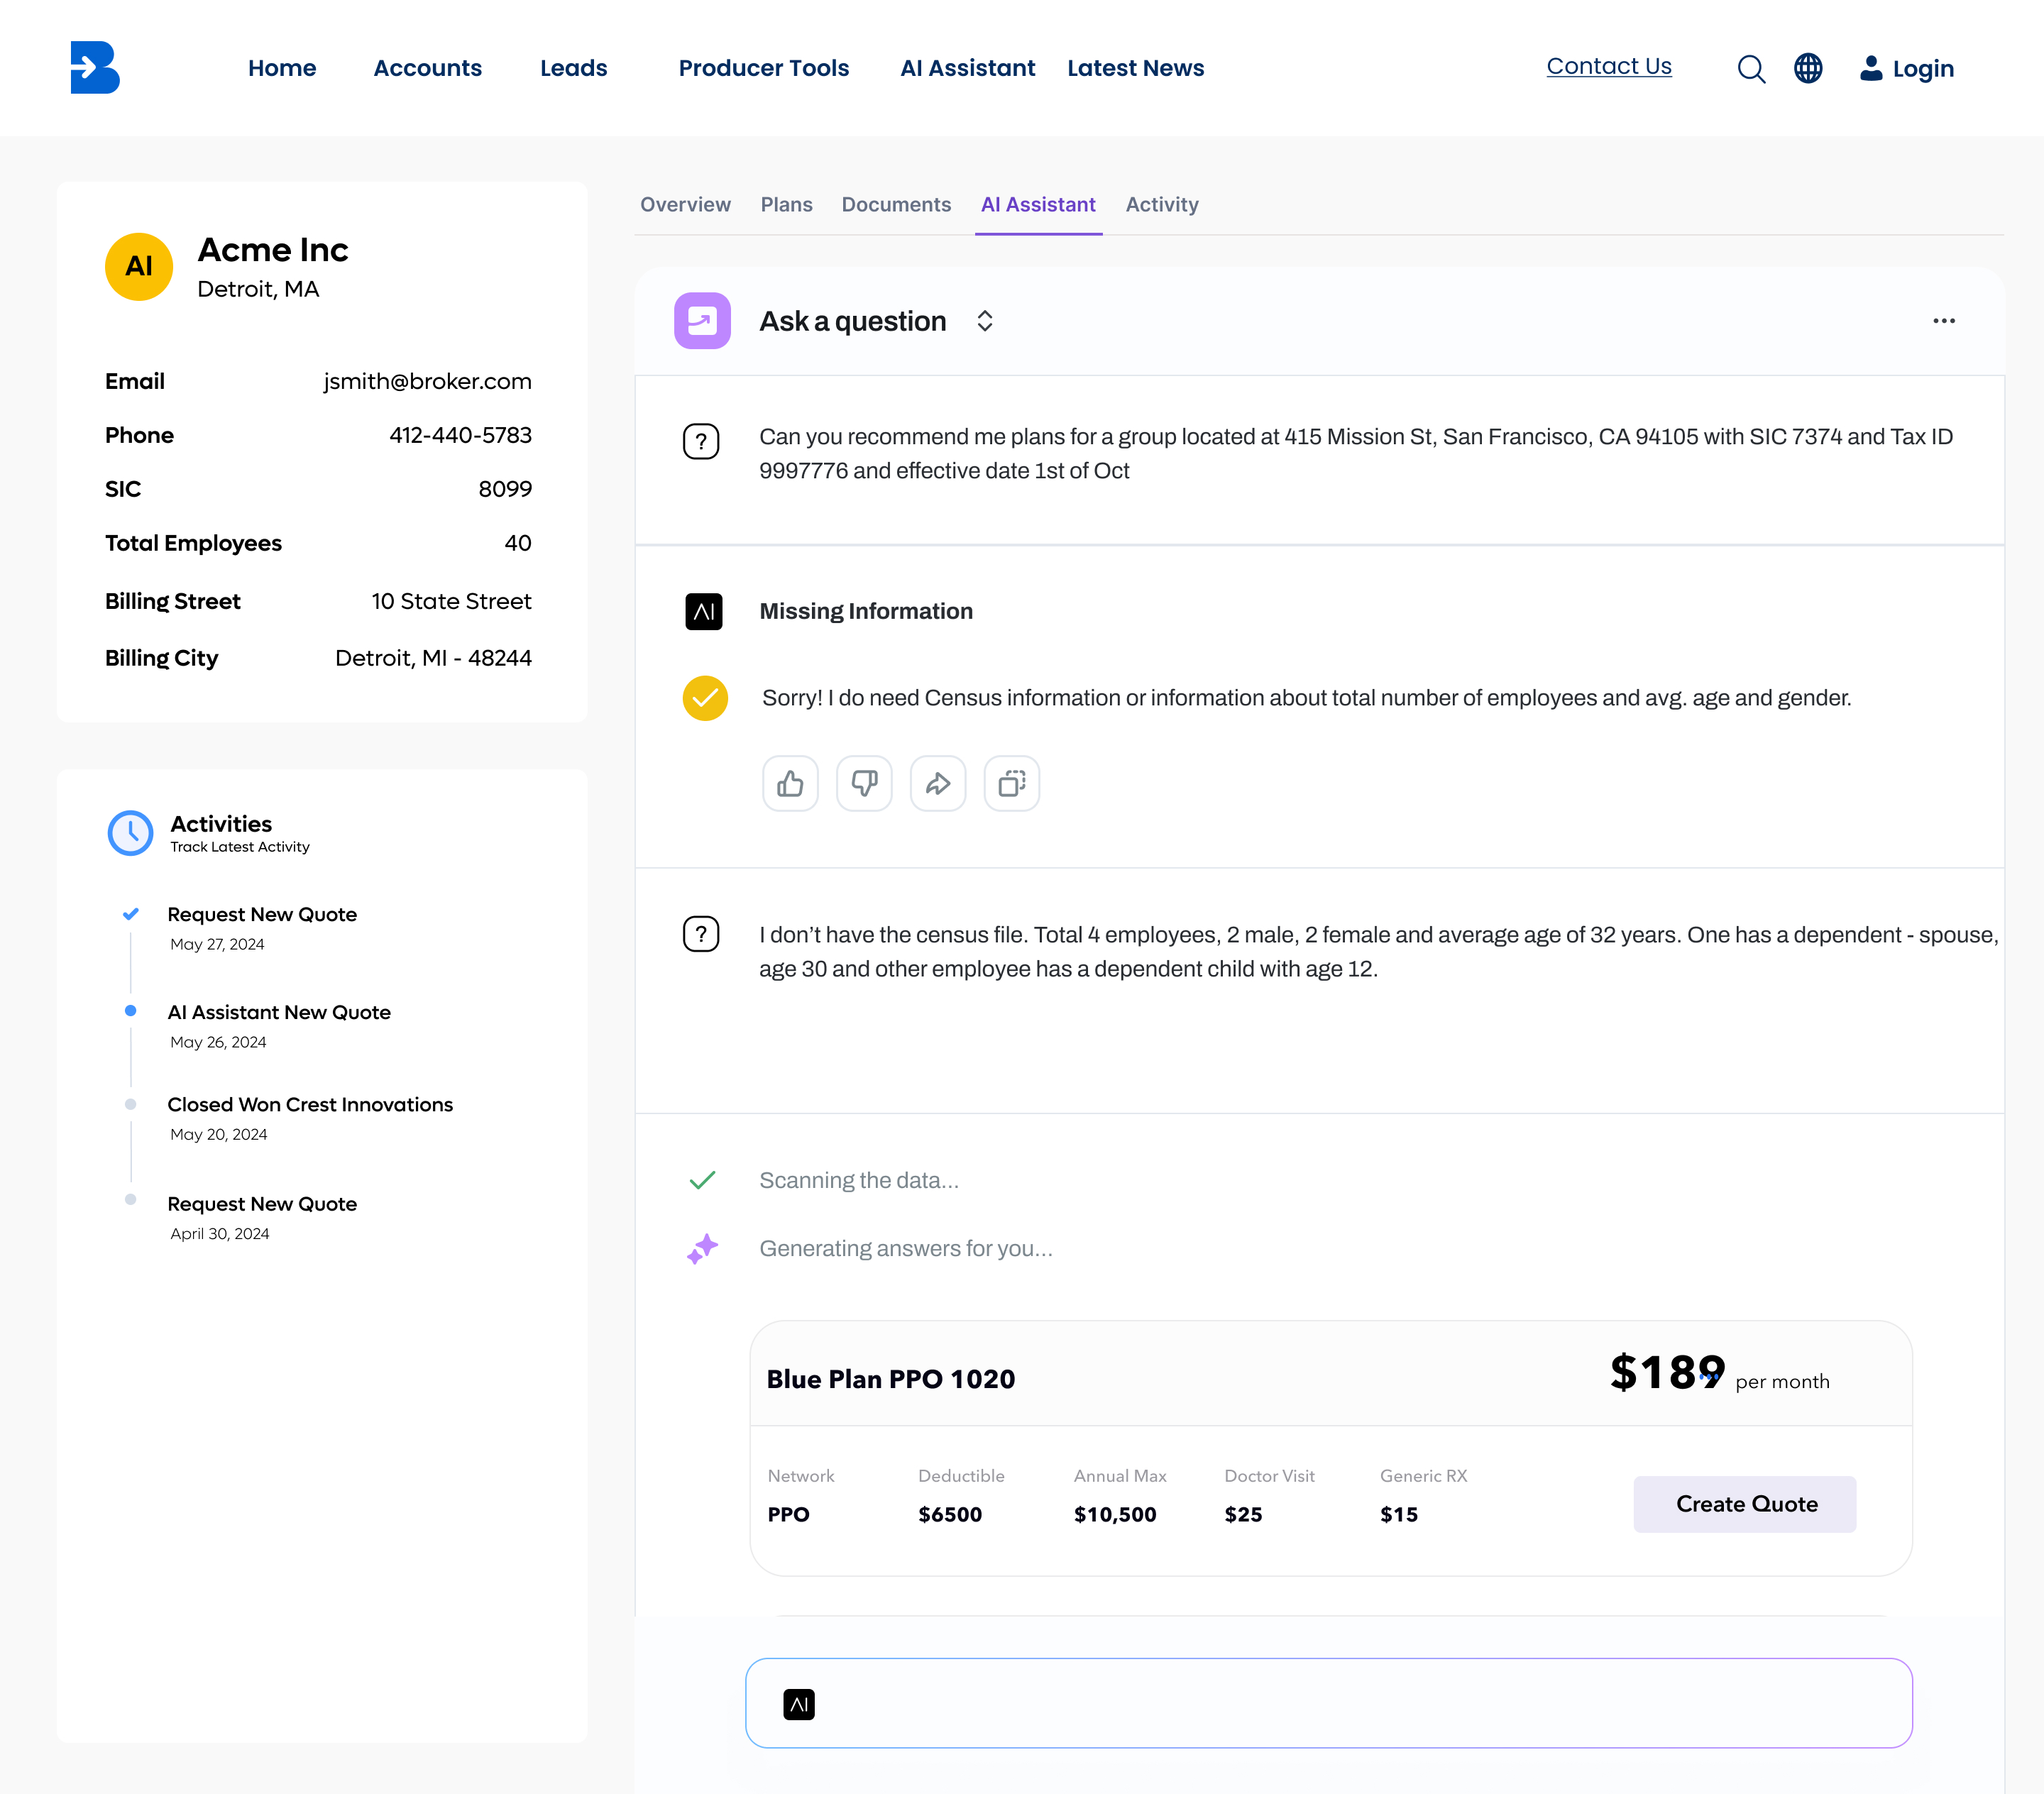Click the thumbs up feedback icon
Image resolution: width=2044 pixels, height=1794 pixels.
[x=790, y=783]
